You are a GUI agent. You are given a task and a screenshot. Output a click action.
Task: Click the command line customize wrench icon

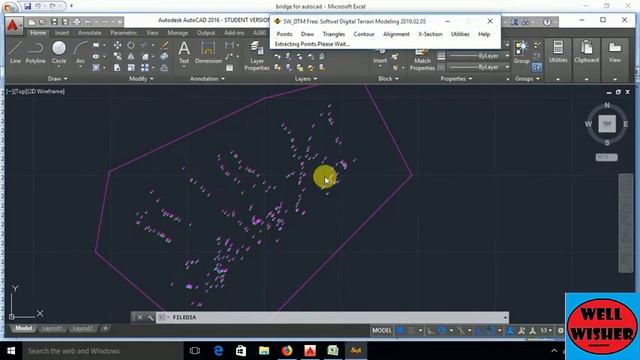tap(150, 317)
